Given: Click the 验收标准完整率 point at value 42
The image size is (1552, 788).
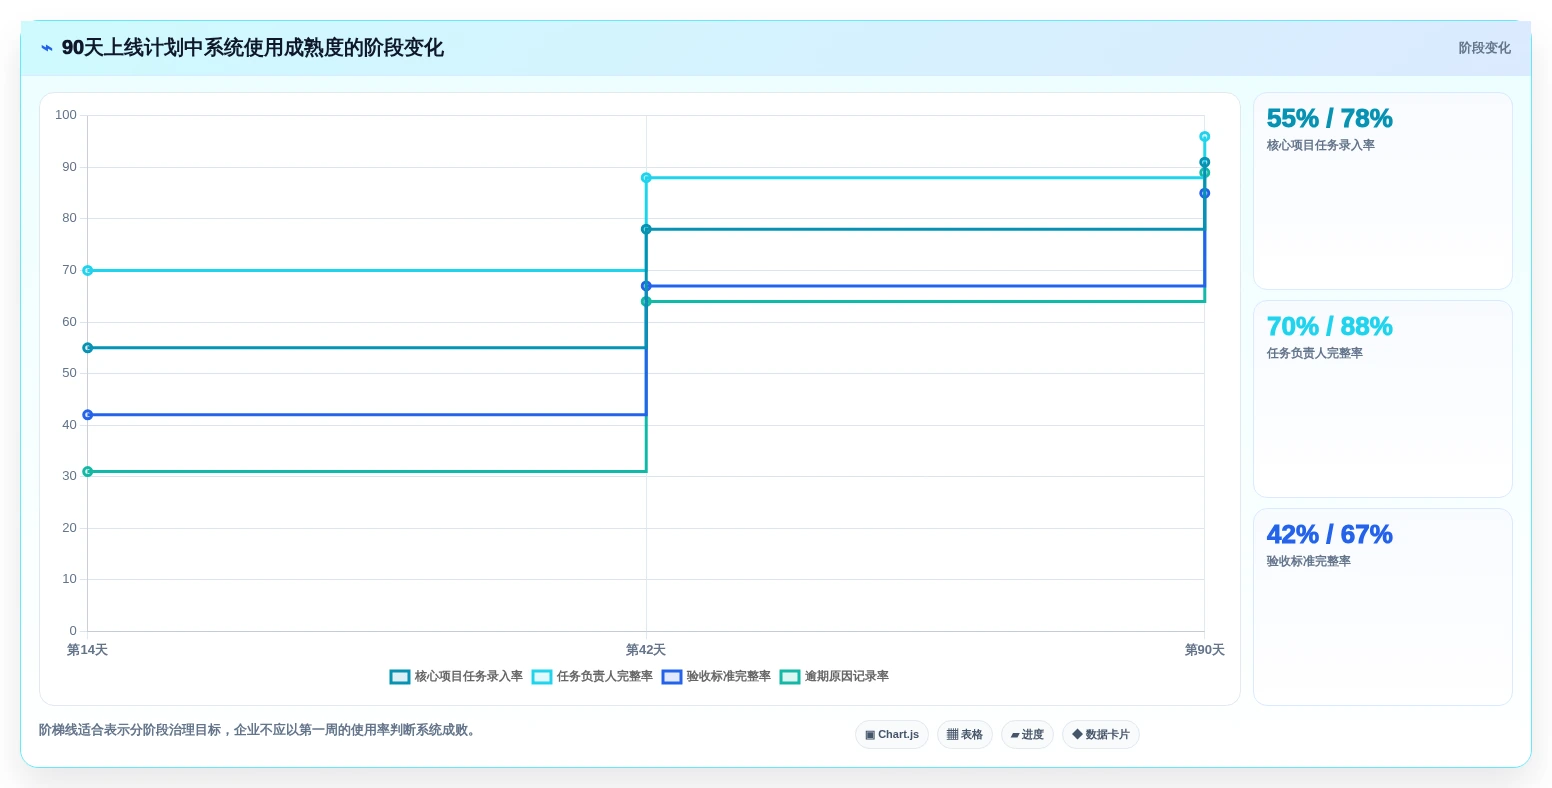Looking at the screenshot, I should click(87, 415).
